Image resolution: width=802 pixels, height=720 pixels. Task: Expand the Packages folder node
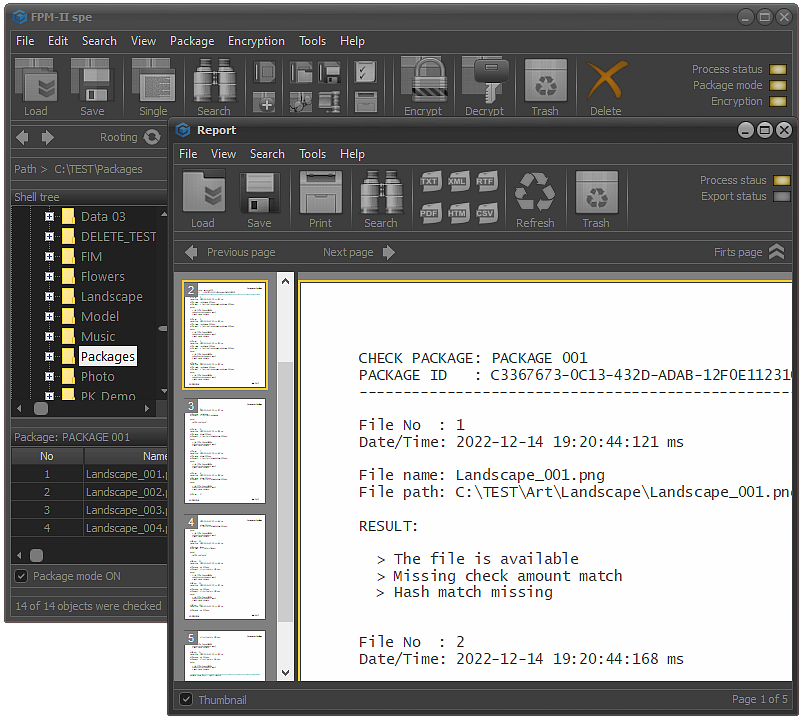coord(49,356)
